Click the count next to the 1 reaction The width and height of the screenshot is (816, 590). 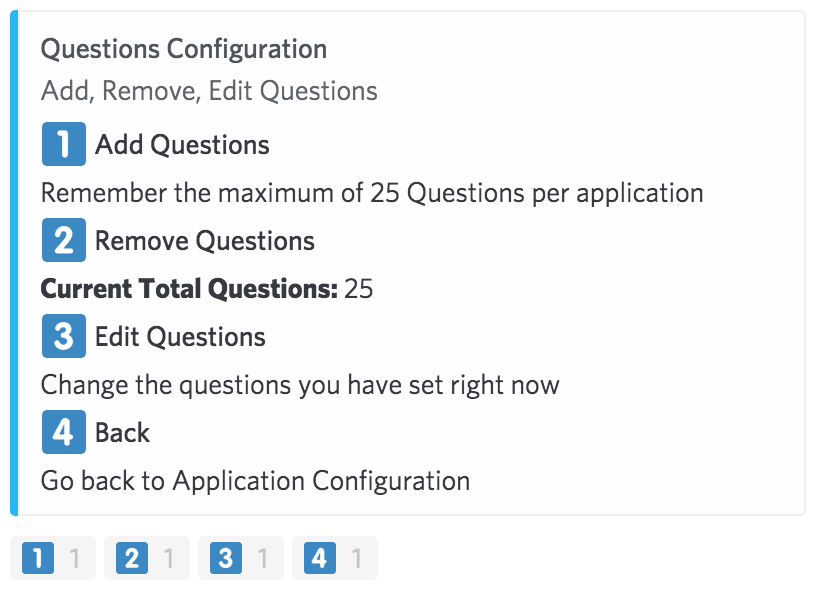[x=75, y=558]
